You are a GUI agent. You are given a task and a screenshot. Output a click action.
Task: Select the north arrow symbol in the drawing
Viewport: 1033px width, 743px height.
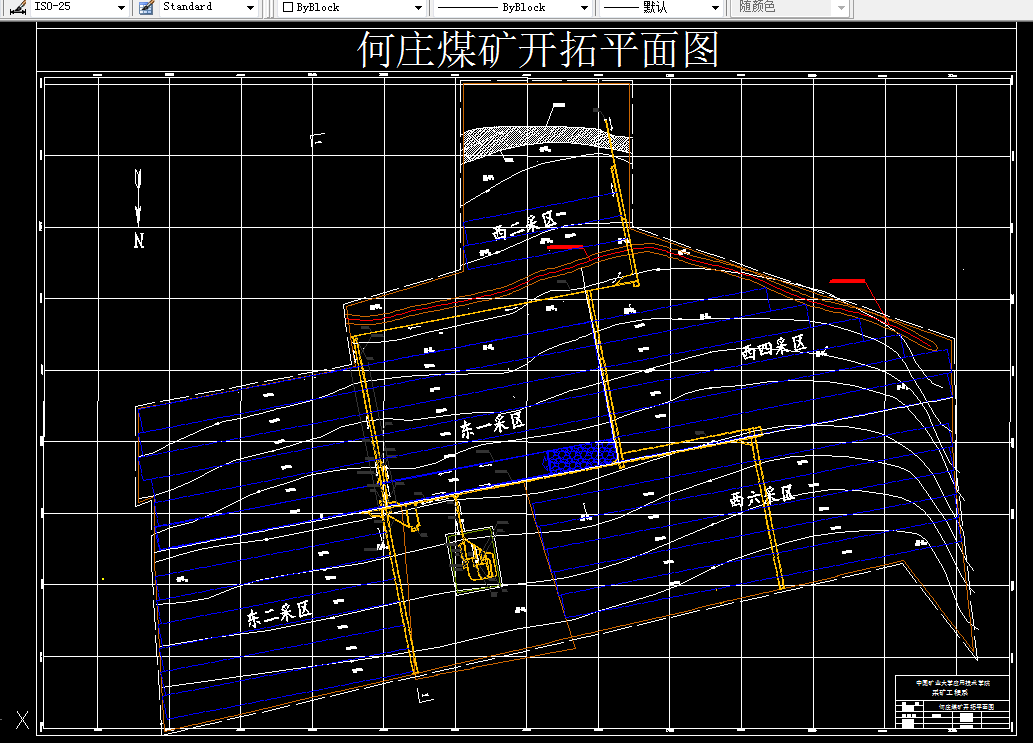tap(136, 203)
